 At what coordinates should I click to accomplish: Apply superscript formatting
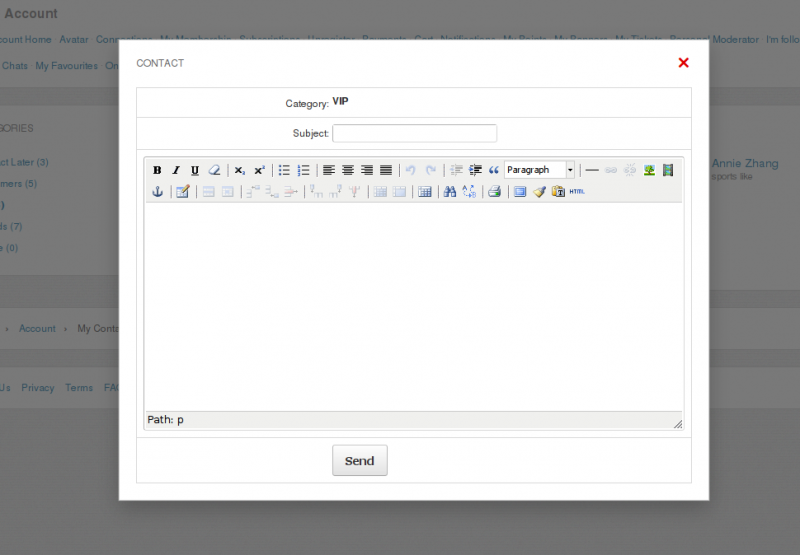tap(259, 170)
